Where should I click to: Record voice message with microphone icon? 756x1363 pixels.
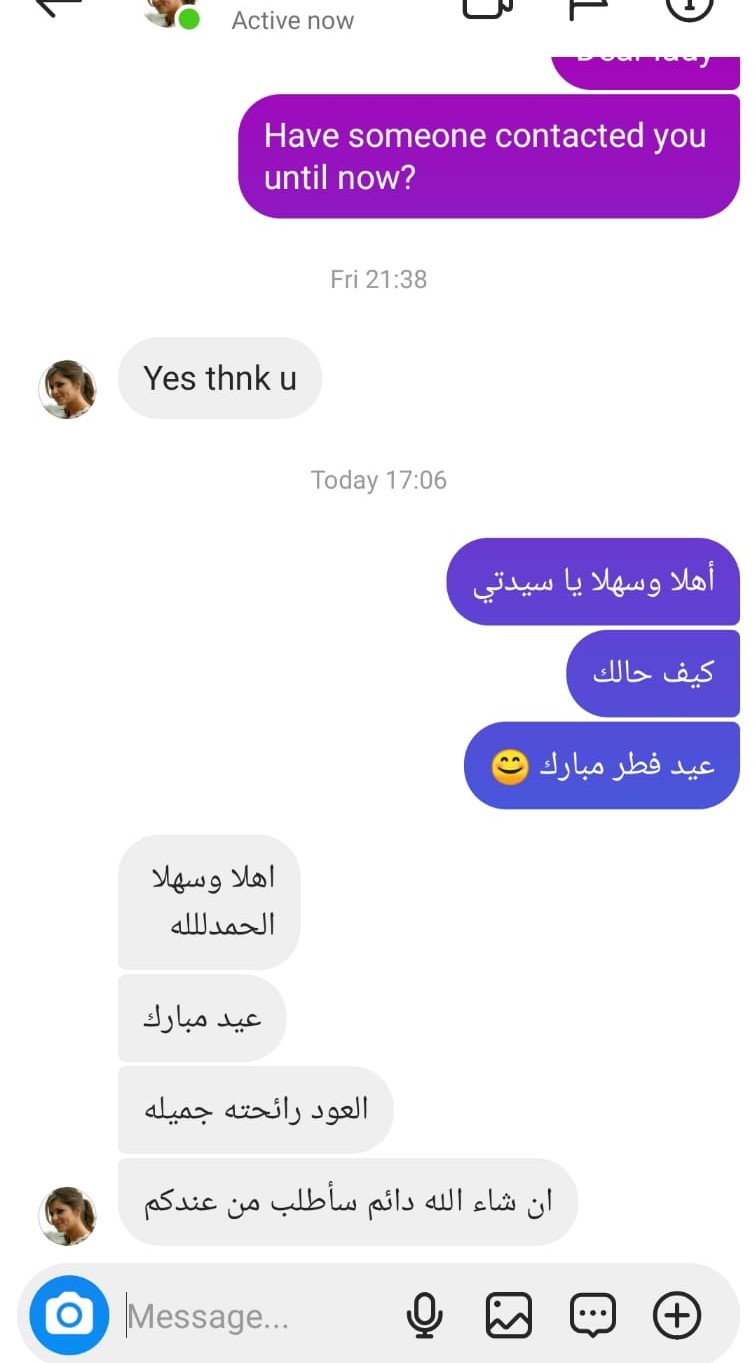pos(425,1315)
